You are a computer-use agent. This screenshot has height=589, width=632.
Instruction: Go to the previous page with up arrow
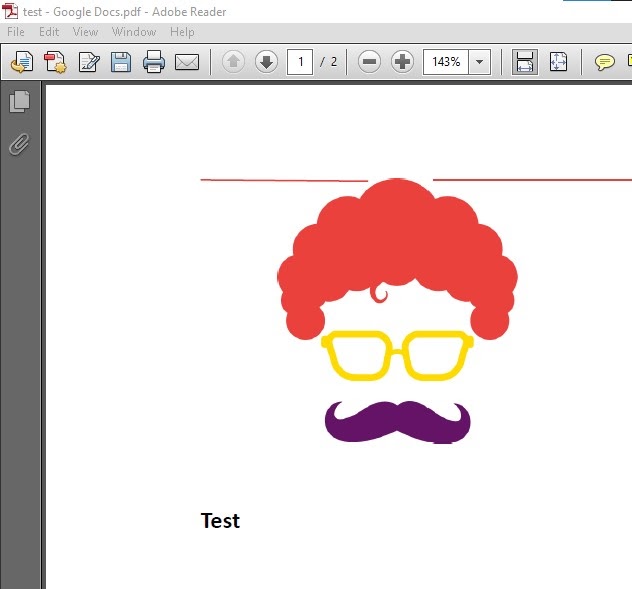coord(233,62)
